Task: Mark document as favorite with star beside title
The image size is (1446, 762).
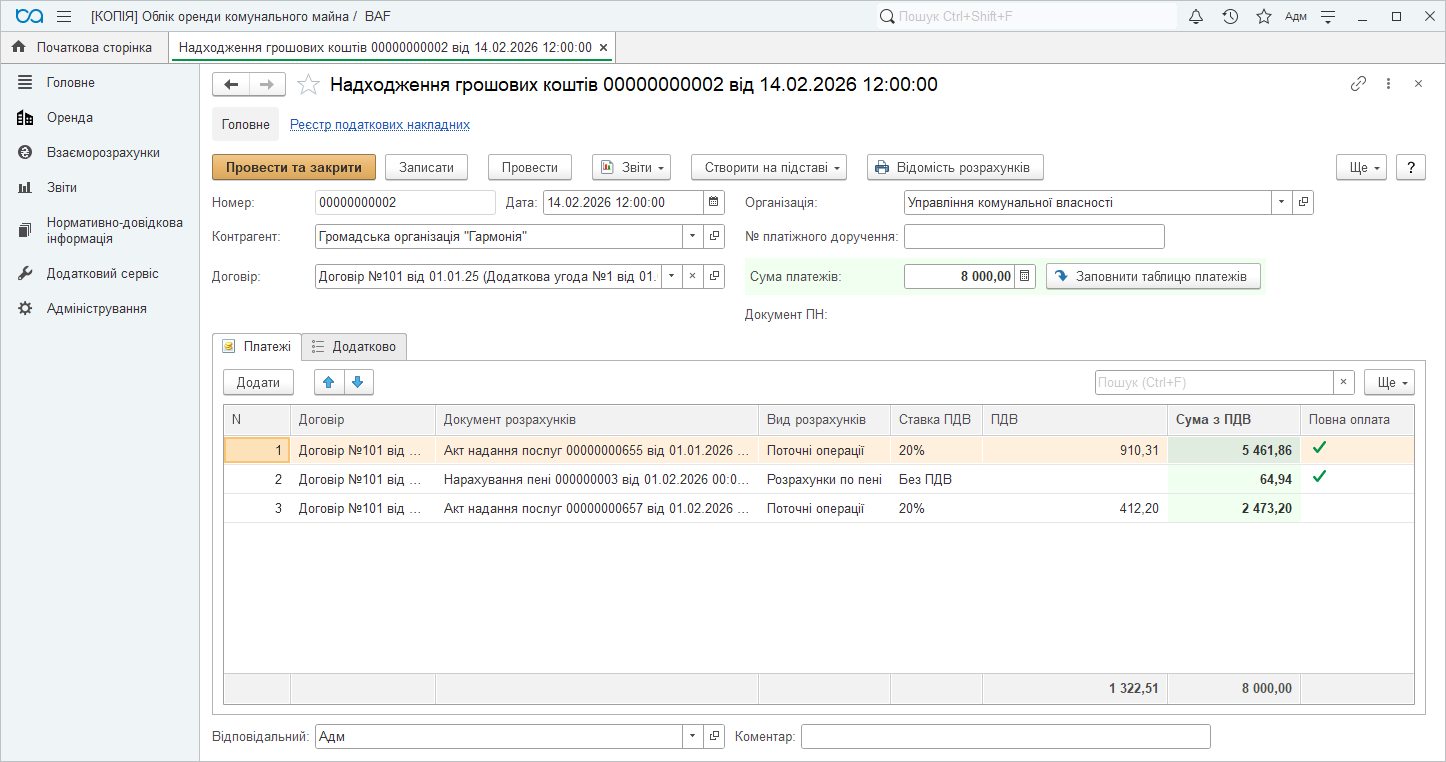Action: coord(308,85)
